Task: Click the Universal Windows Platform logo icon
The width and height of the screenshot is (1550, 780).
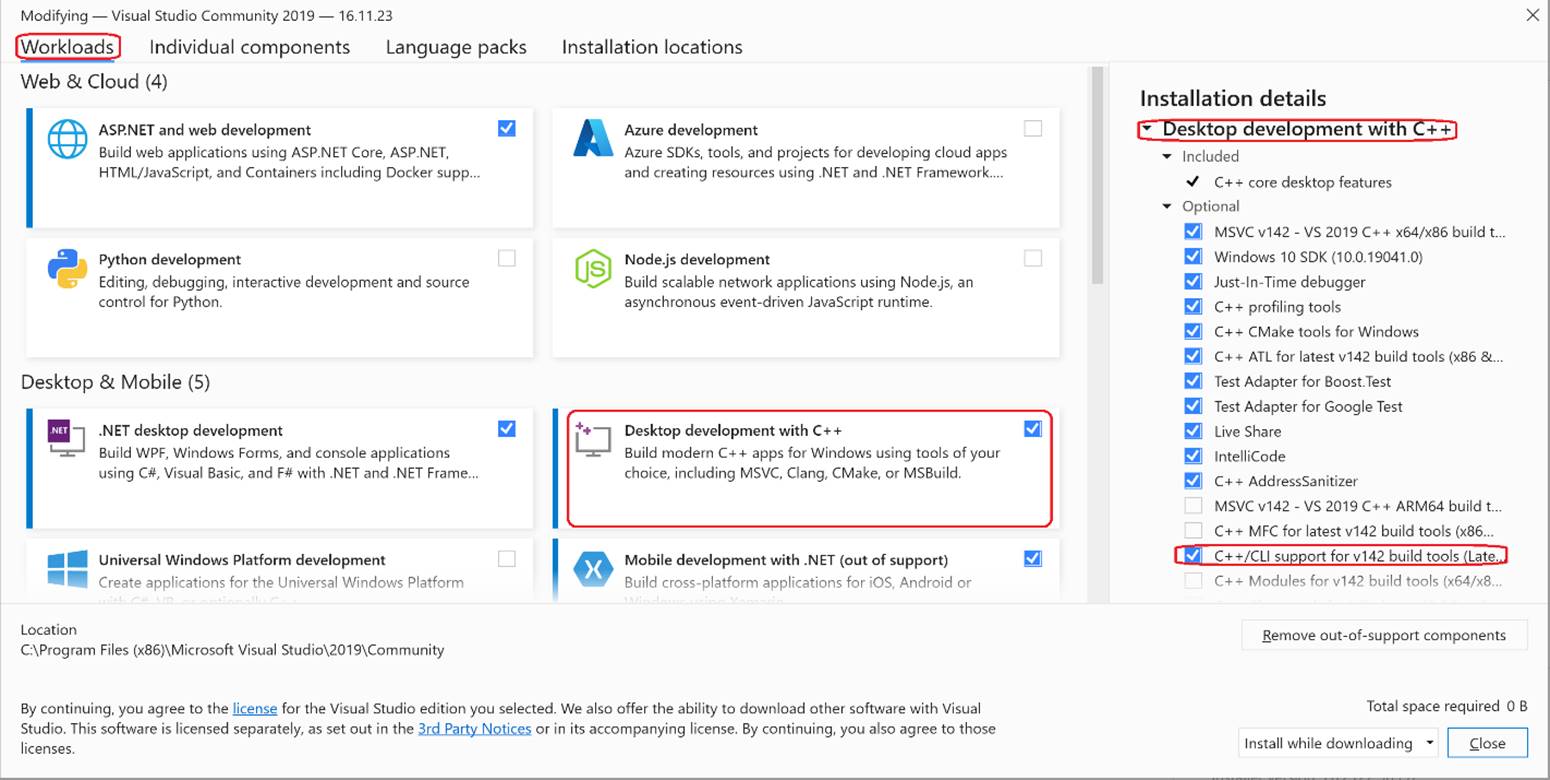Action: coord(67,570)
